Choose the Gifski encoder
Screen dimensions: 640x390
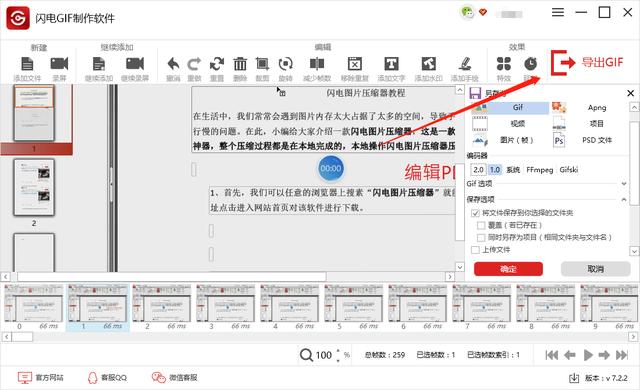point(569,170)
